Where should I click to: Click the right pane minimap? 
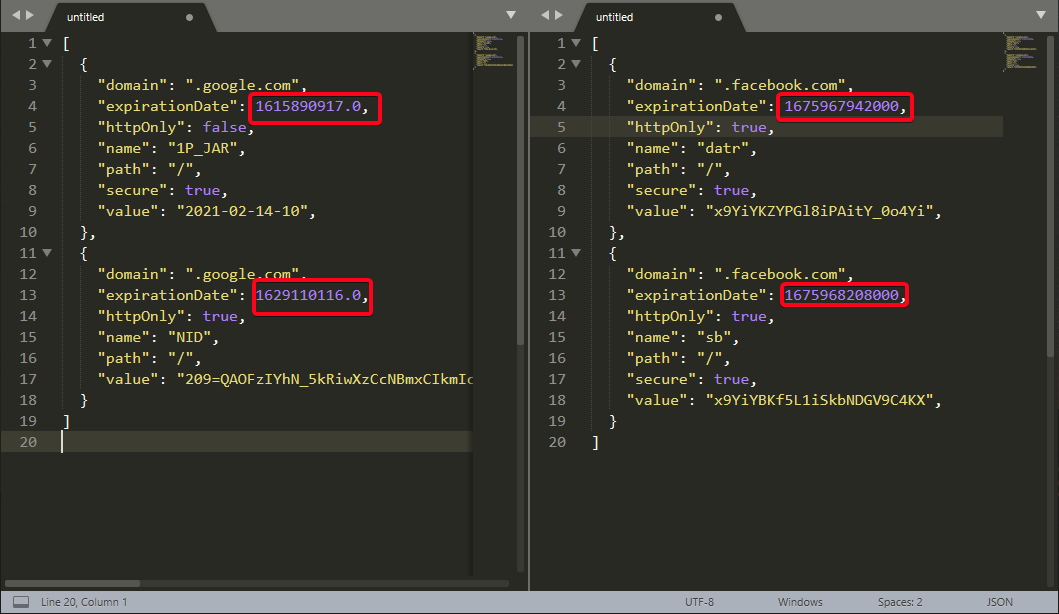1023,51
